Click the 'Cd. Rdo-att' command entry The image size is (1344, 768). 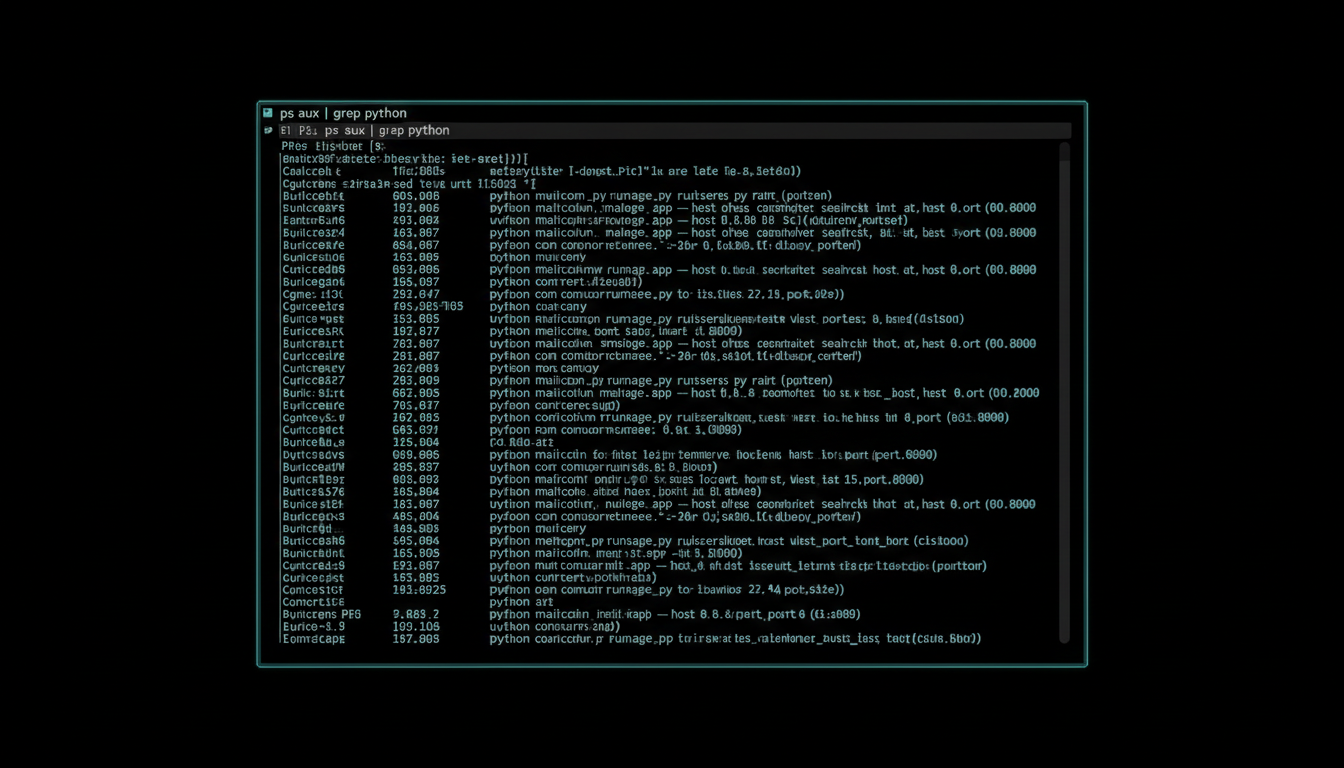pyautogui.click(x=522, y=442)
